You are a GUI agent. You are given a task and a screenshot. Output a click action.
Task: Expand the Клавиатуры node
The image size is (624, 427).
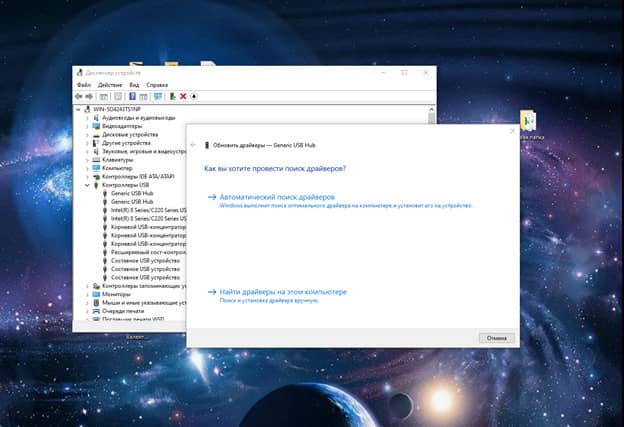tap(87, 160)
